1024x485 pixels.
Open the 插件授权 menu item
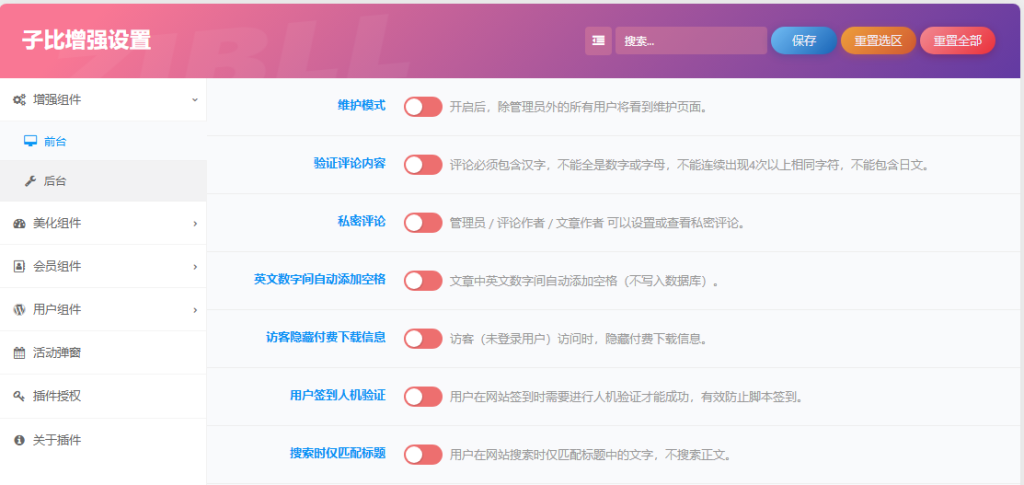(103, 396)
